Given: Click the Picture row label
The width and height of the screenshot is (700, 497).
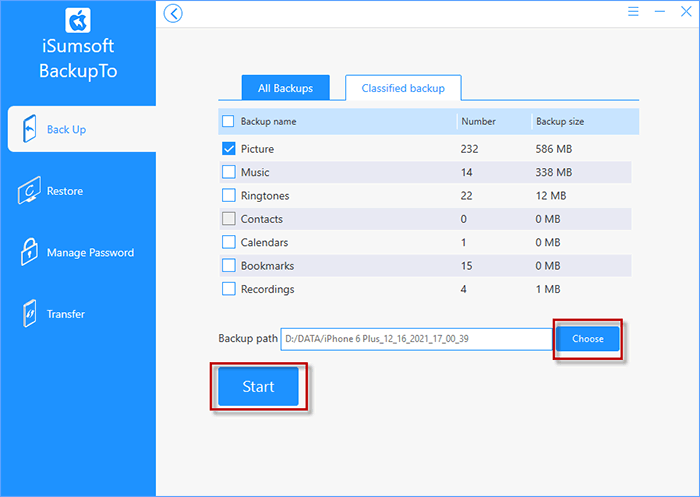Looking at the screenshot, I should pyautogui.click(x=258, y=149).
